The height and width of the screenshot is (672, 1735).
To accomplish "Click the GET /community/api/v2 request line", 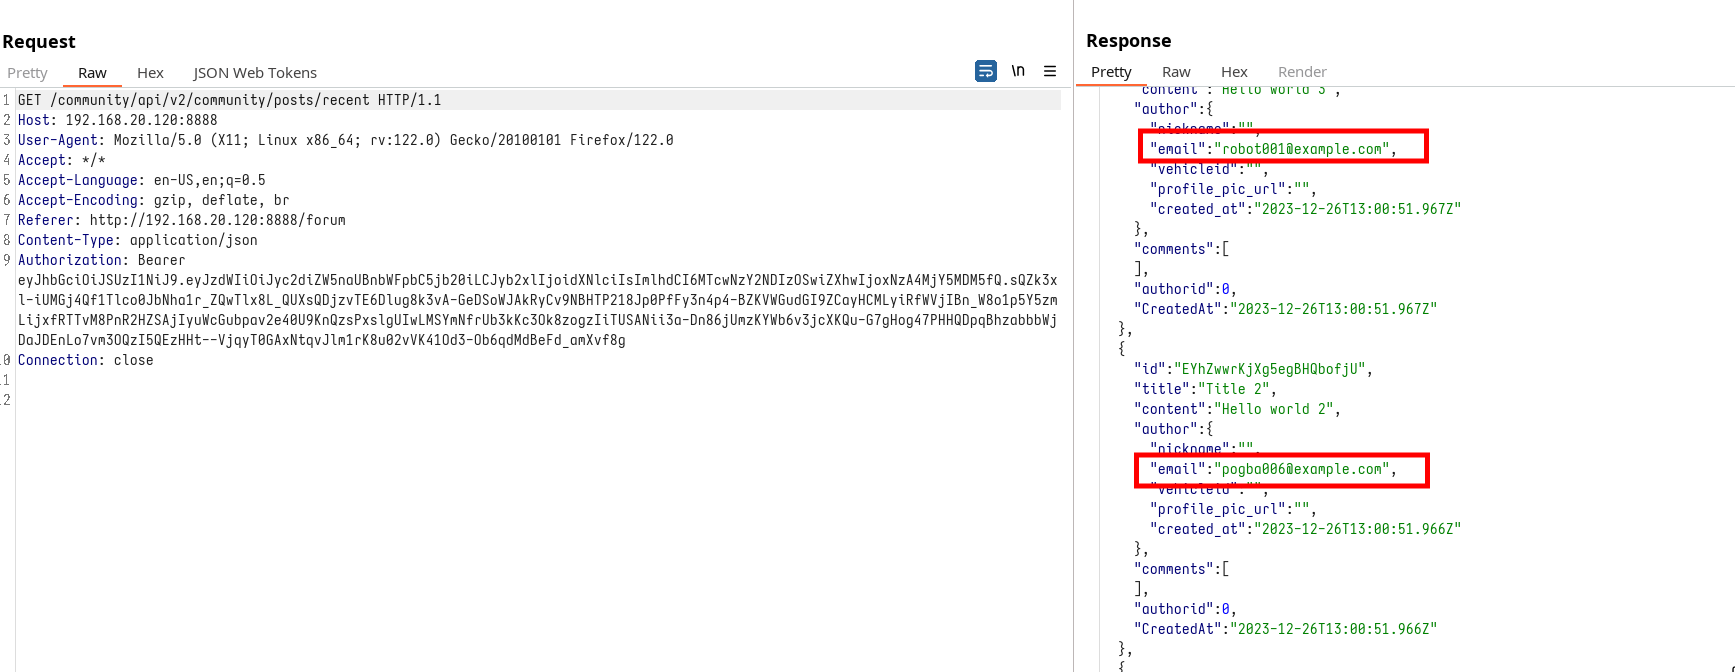I will (x=229, y=100).
